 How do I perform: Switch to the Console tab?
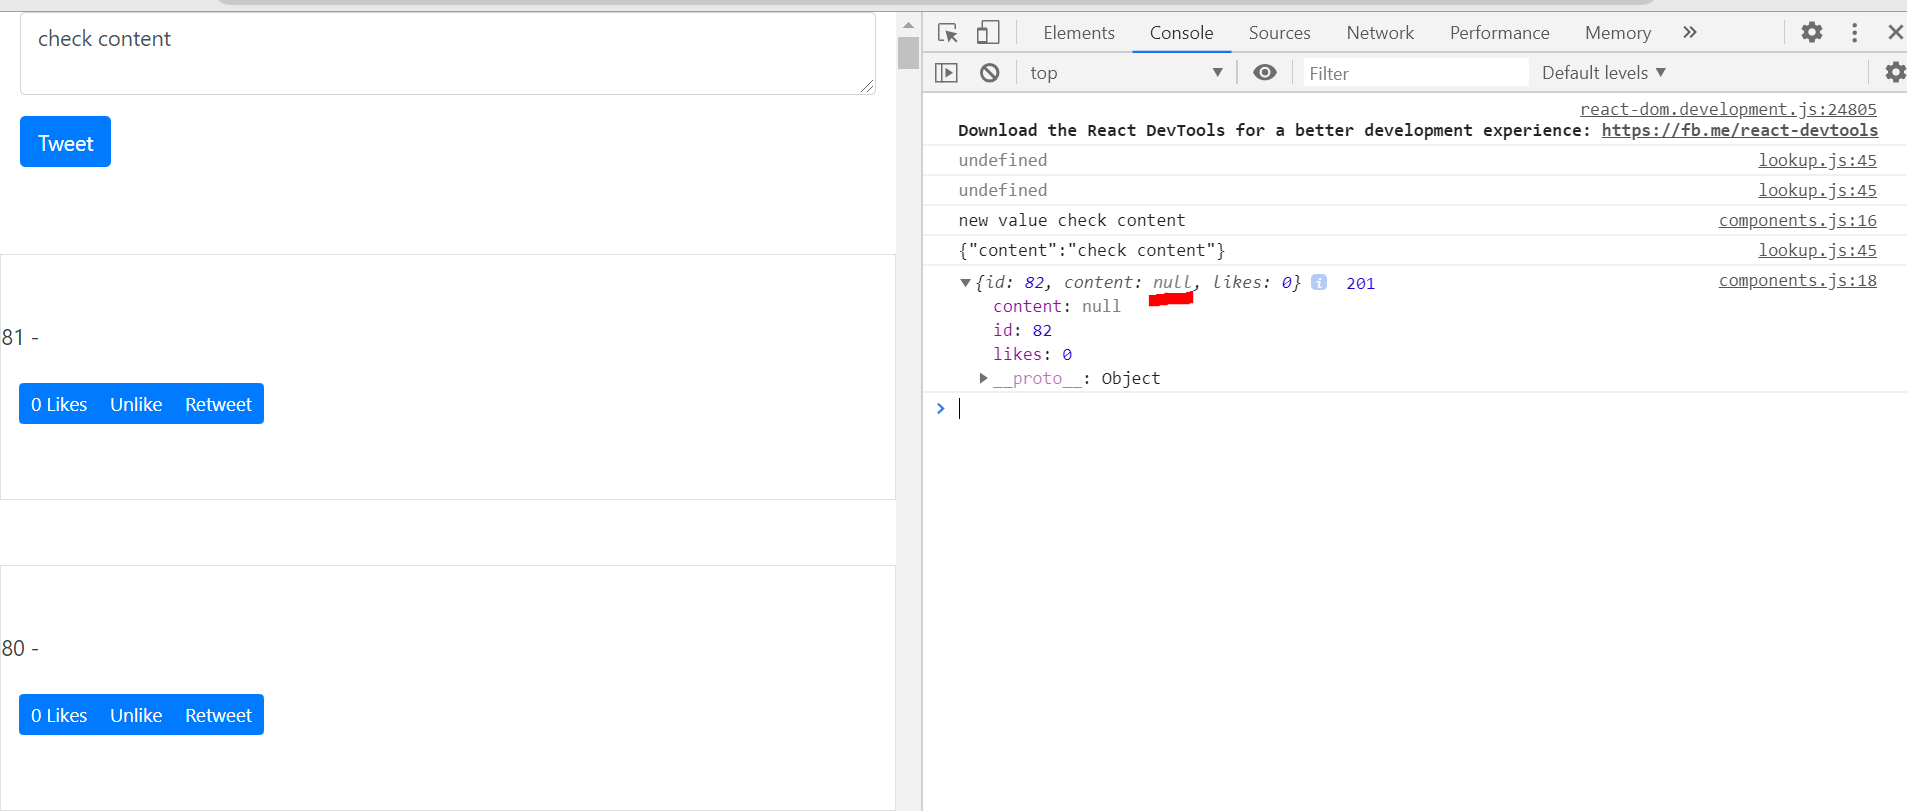click(1181, 33)
